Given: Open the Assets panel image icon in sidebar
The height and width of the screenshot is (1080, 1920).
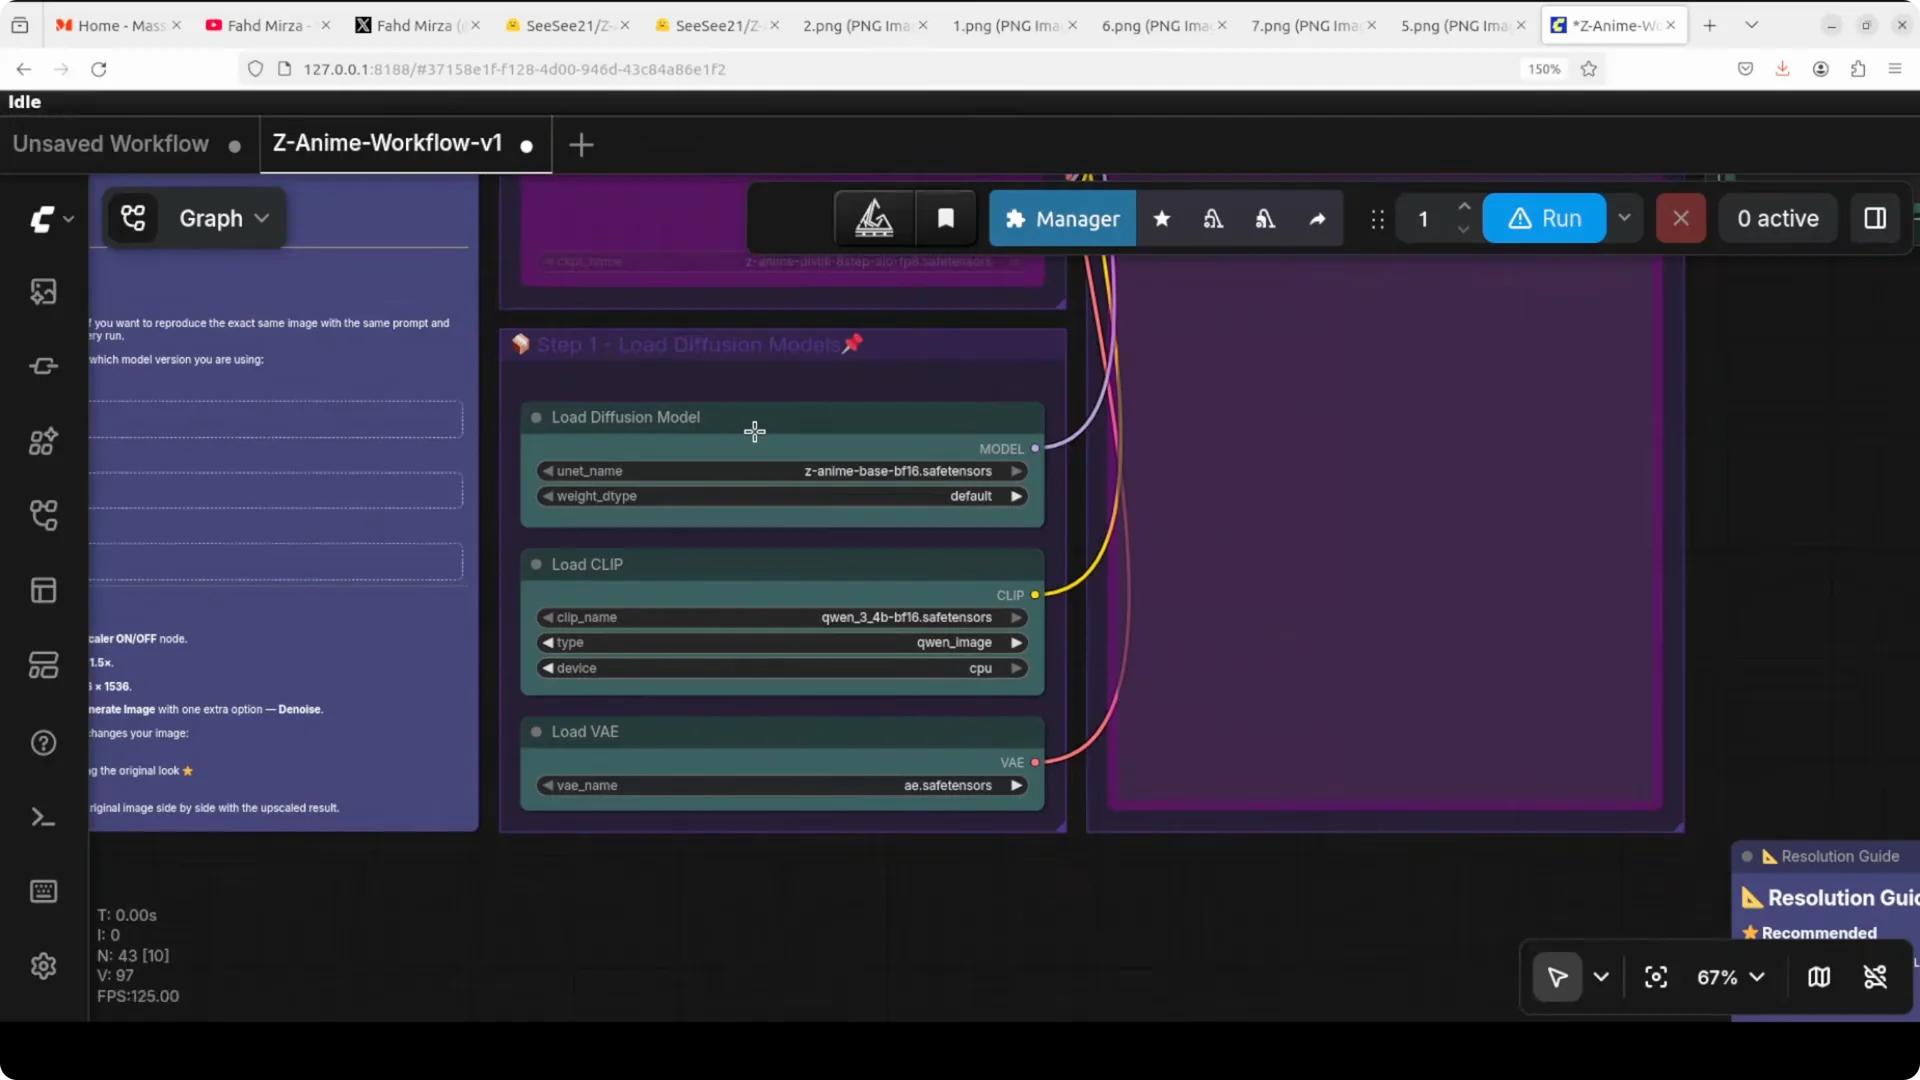Looking at the screenshot, I should (43, 292).
